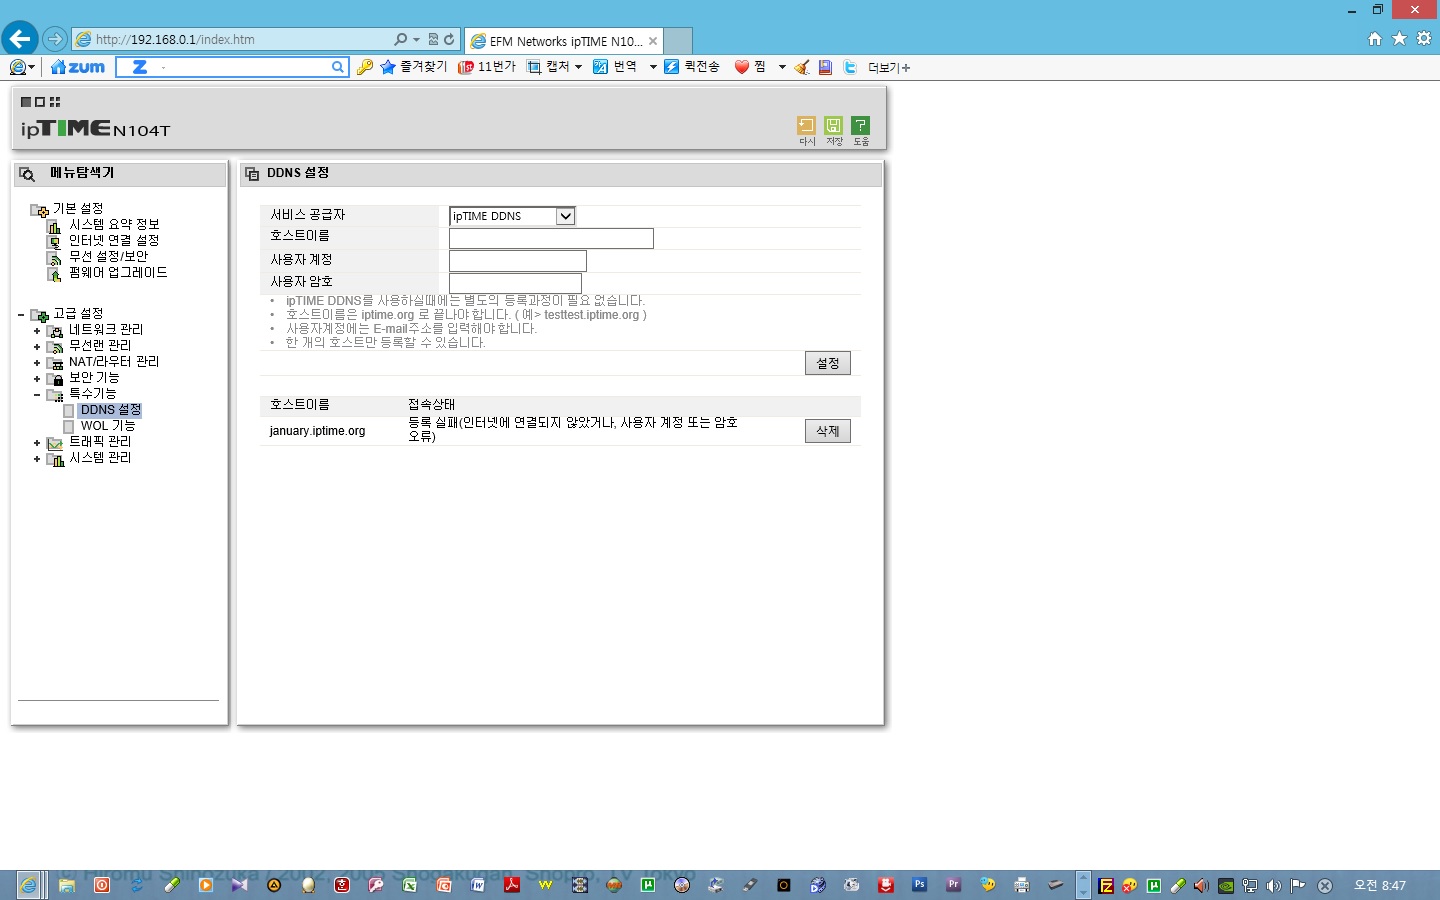Screen dimensions: 1440x900
Task: Click the Internet Explorer icon in the taskbar
Action: point(29,885)
